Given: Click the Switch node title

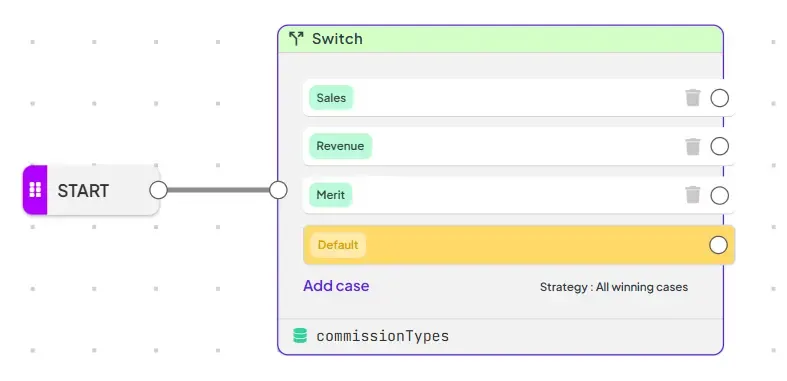Looking at the screenshot, I should pos(337,39).
